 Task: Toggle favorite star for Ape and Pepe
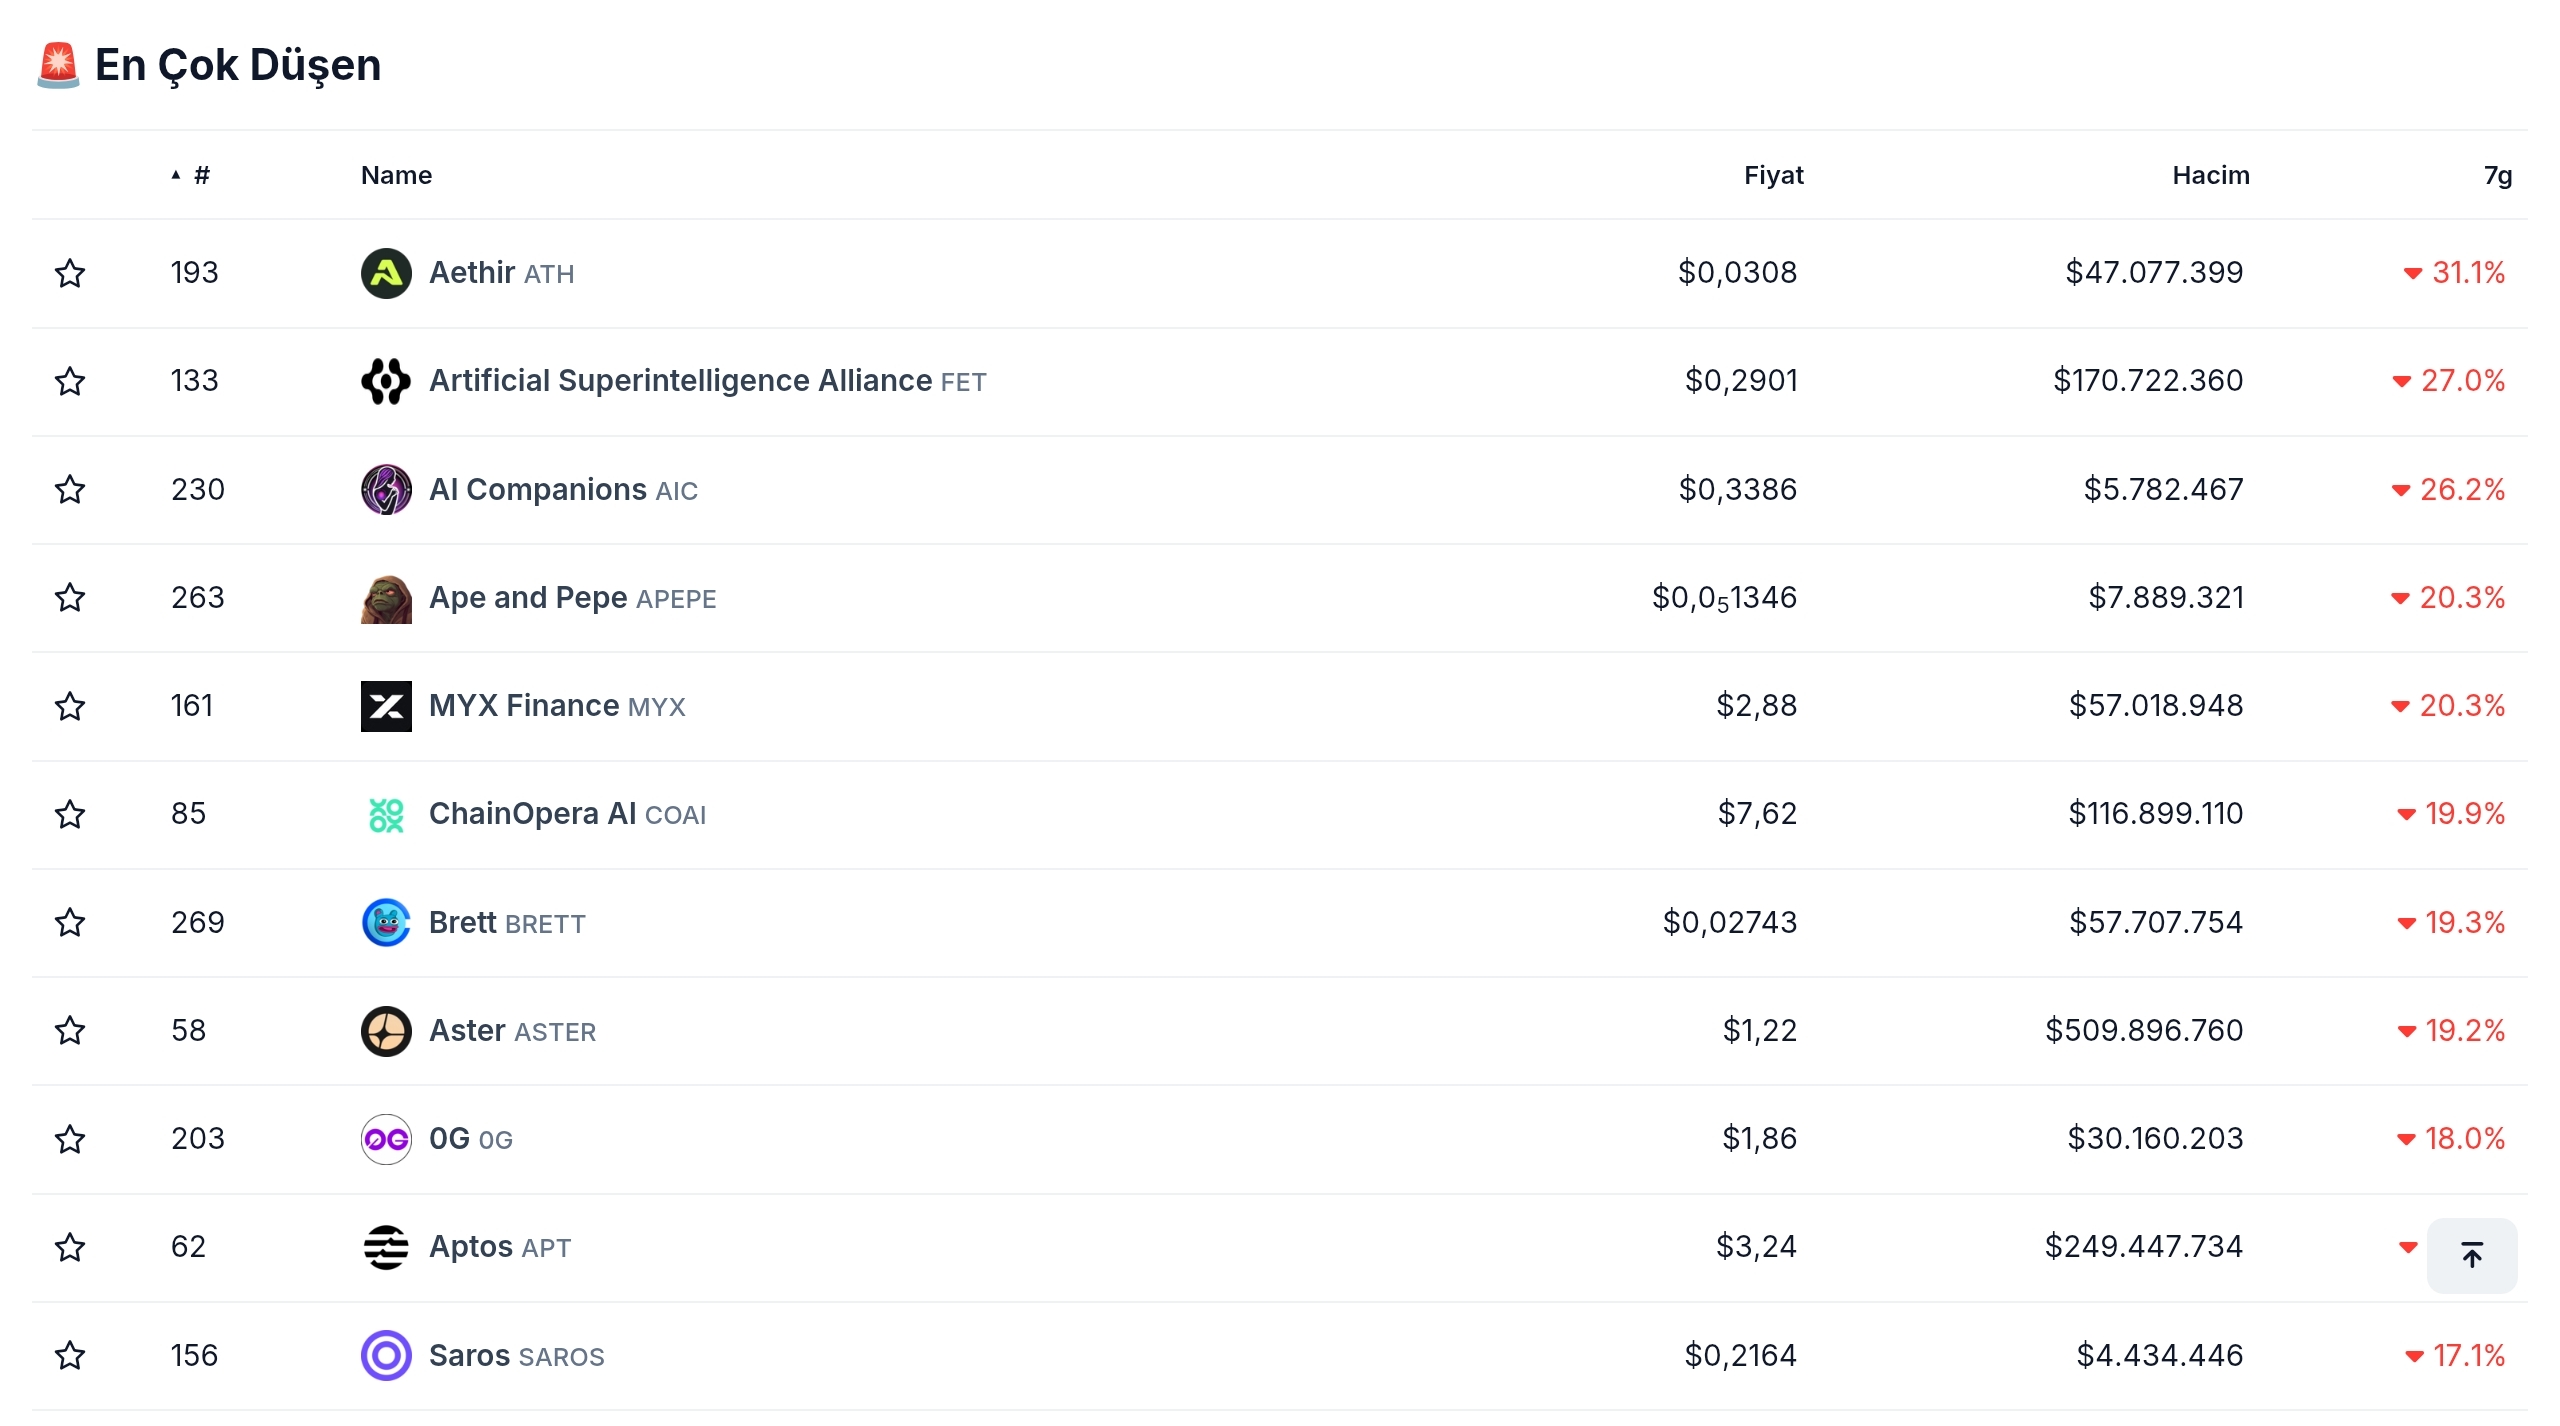70,598
